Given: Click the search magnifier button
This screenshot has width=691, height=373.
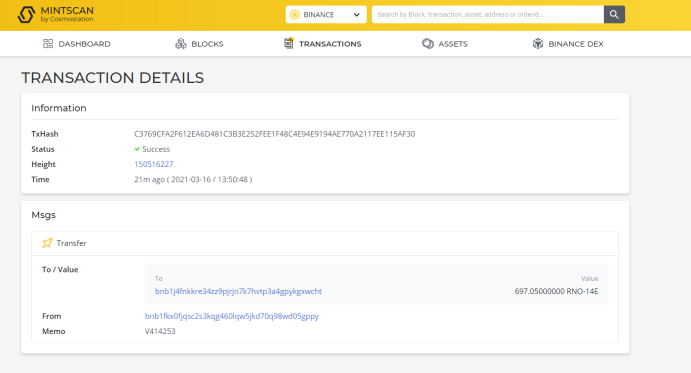Looking at the screenshot, I should point(614,15).
